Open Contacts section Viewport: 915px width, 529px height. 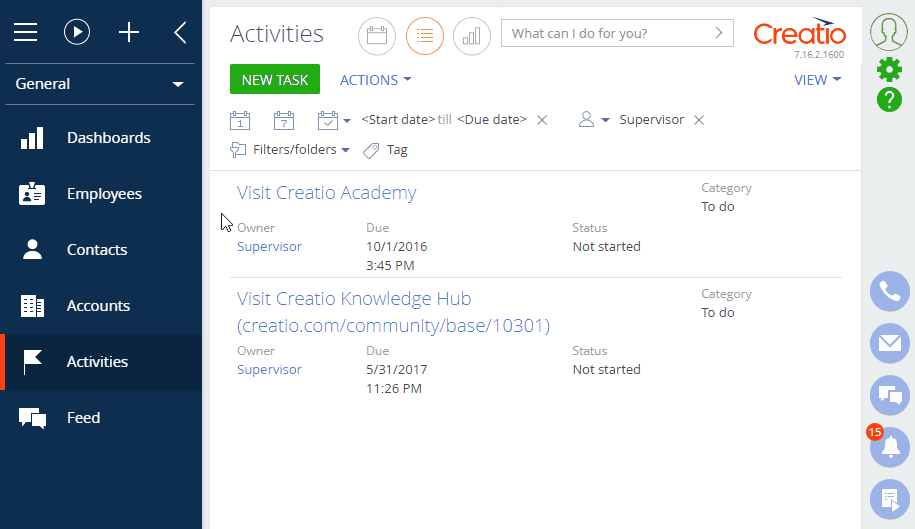[x=101, y=250]
